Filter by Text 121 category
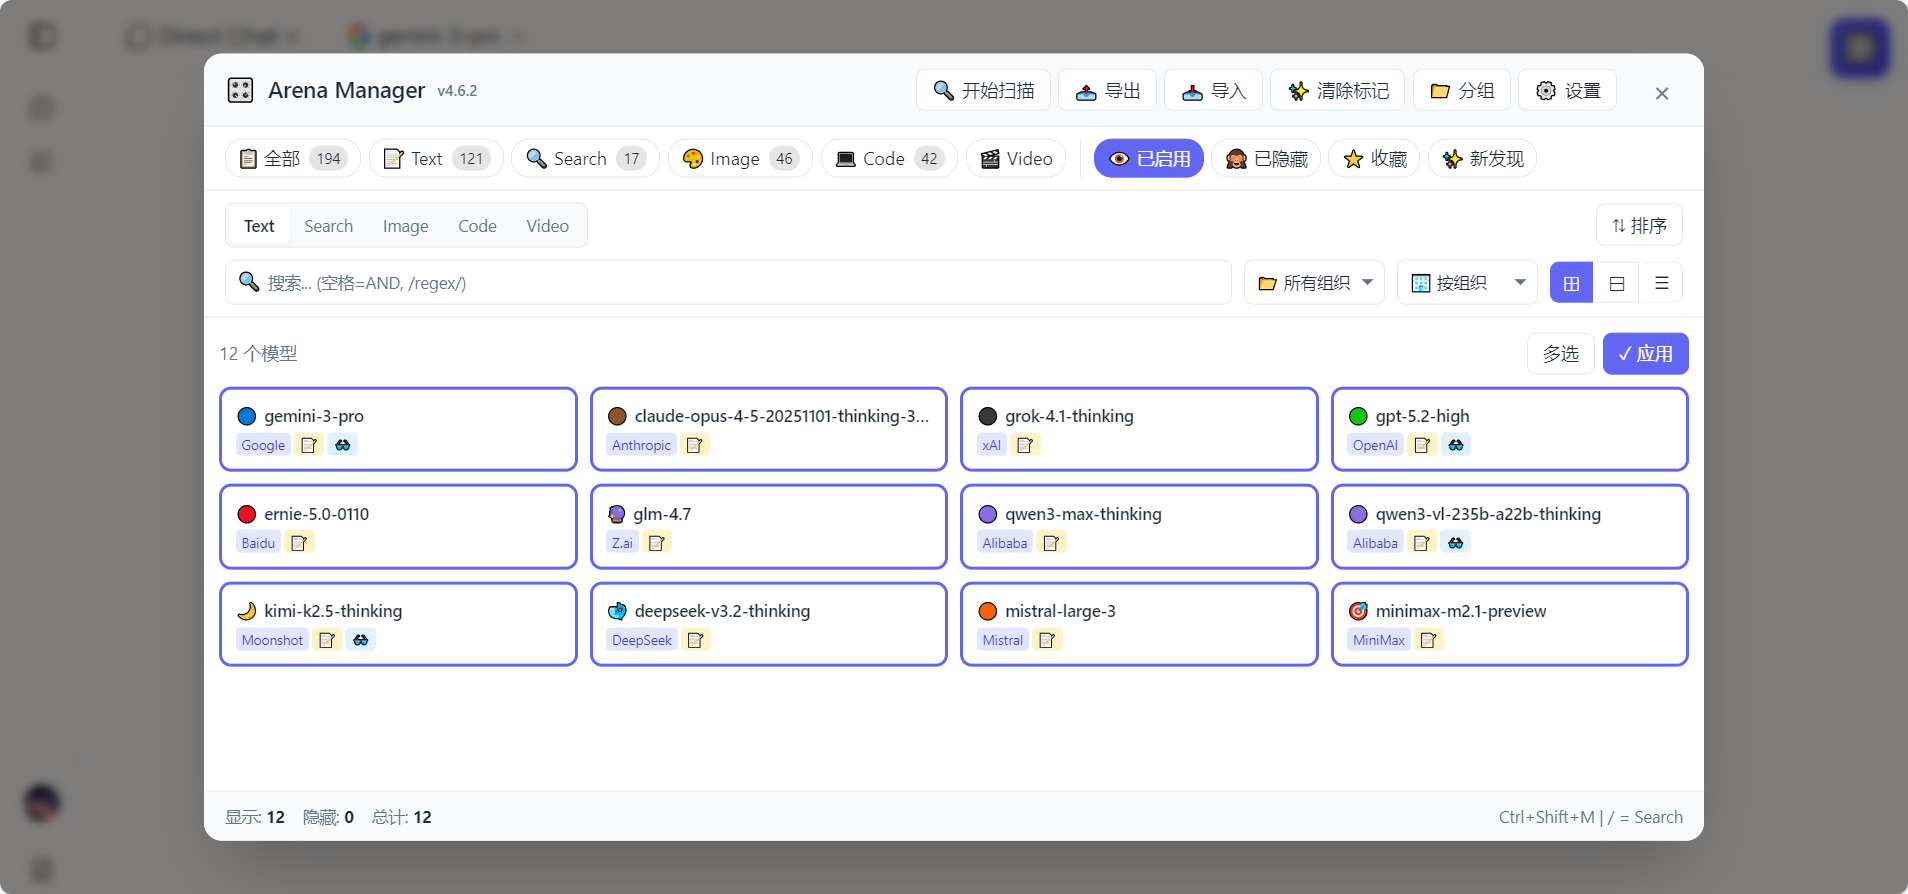 (436, 158)
